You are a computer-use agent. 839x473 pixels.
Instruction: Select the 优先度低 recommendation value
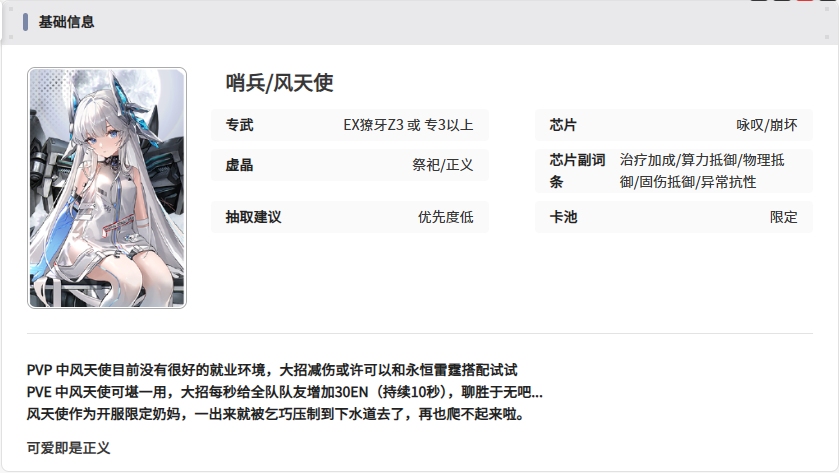(x=445, y=217)
